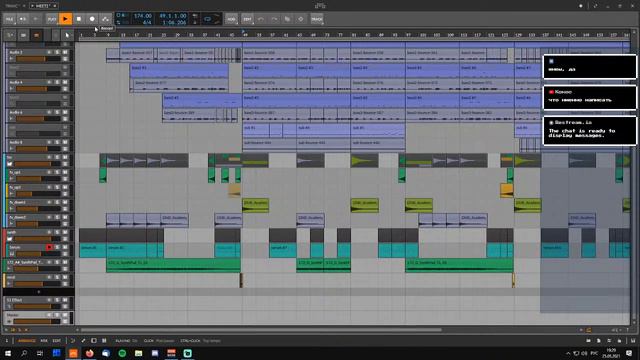Record-arm the Audio 4 track
This screenshot has width=640, height=360.
(49, 82)
